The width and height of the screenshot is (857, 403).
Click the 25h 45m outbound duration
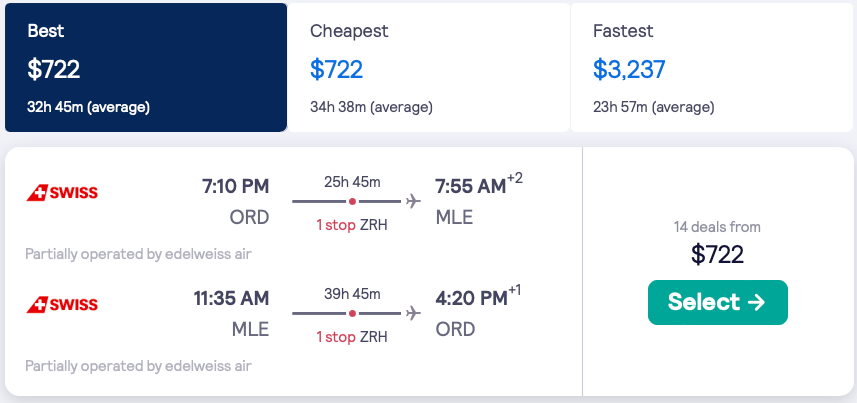point(352,182)
